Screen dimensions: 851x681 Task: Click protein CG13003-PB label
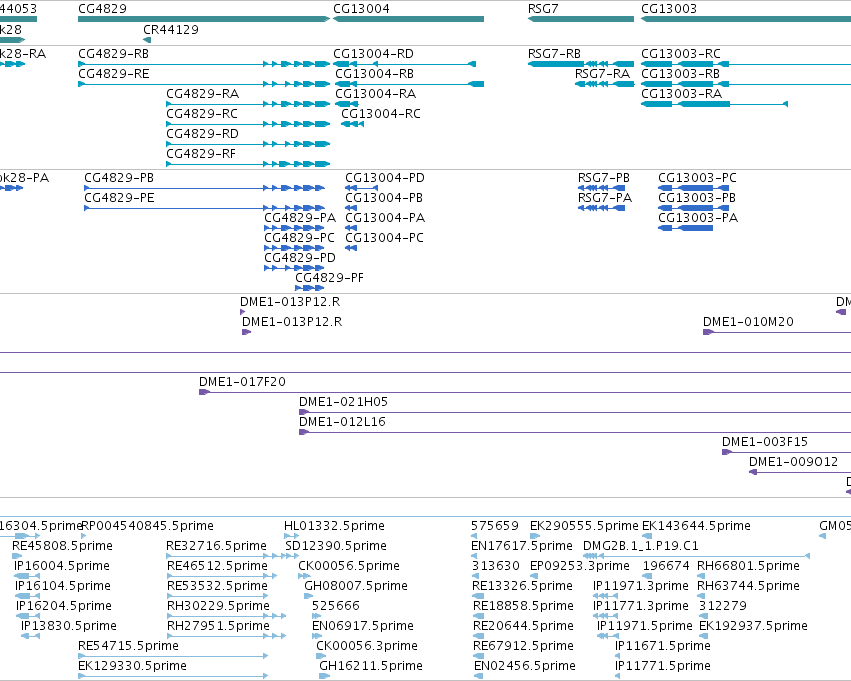(697, 198)
